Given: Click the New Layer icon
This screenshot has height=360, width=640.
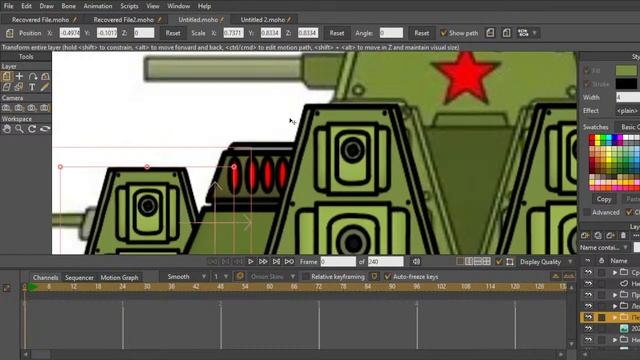Looking at the screenshot, I should click(x=585, y=236).
